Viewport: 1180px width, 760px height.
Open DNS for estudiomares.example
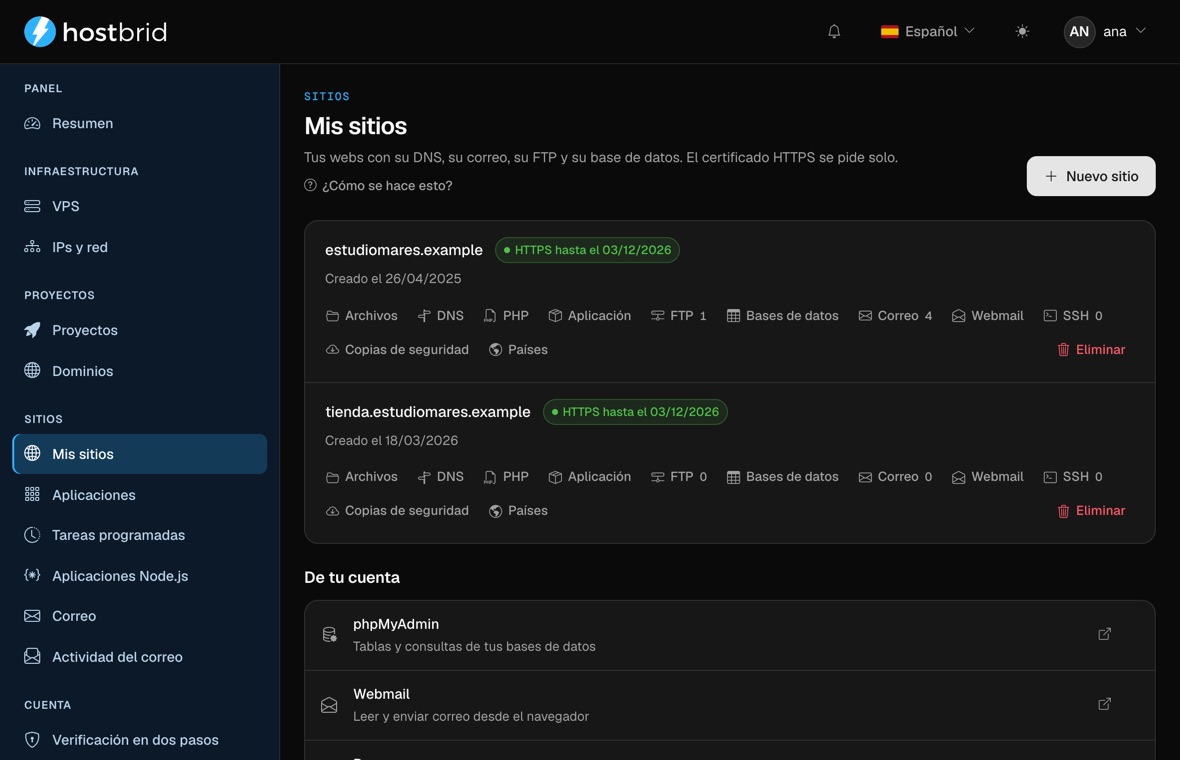440,315
